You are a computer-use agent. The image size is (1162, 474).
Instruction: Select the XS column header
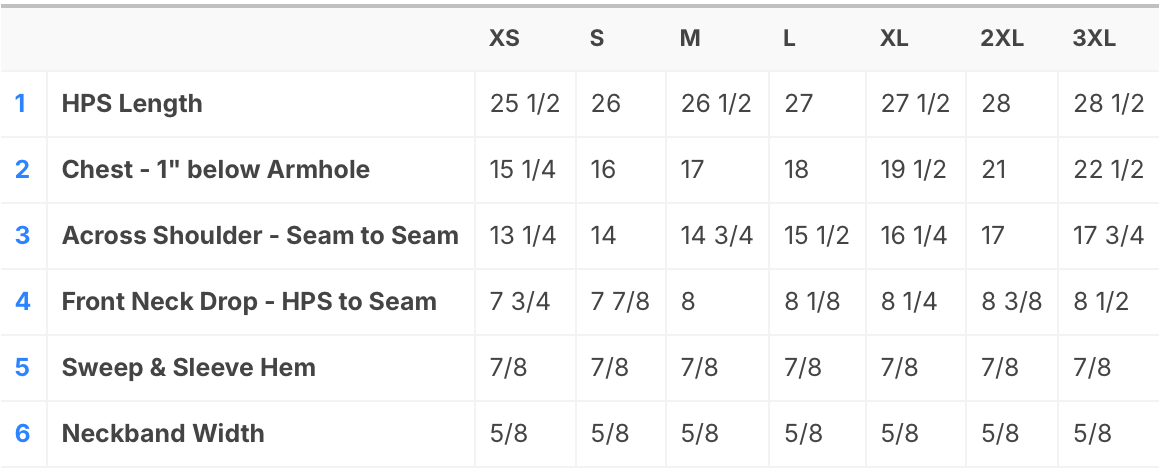pos(504,39)
